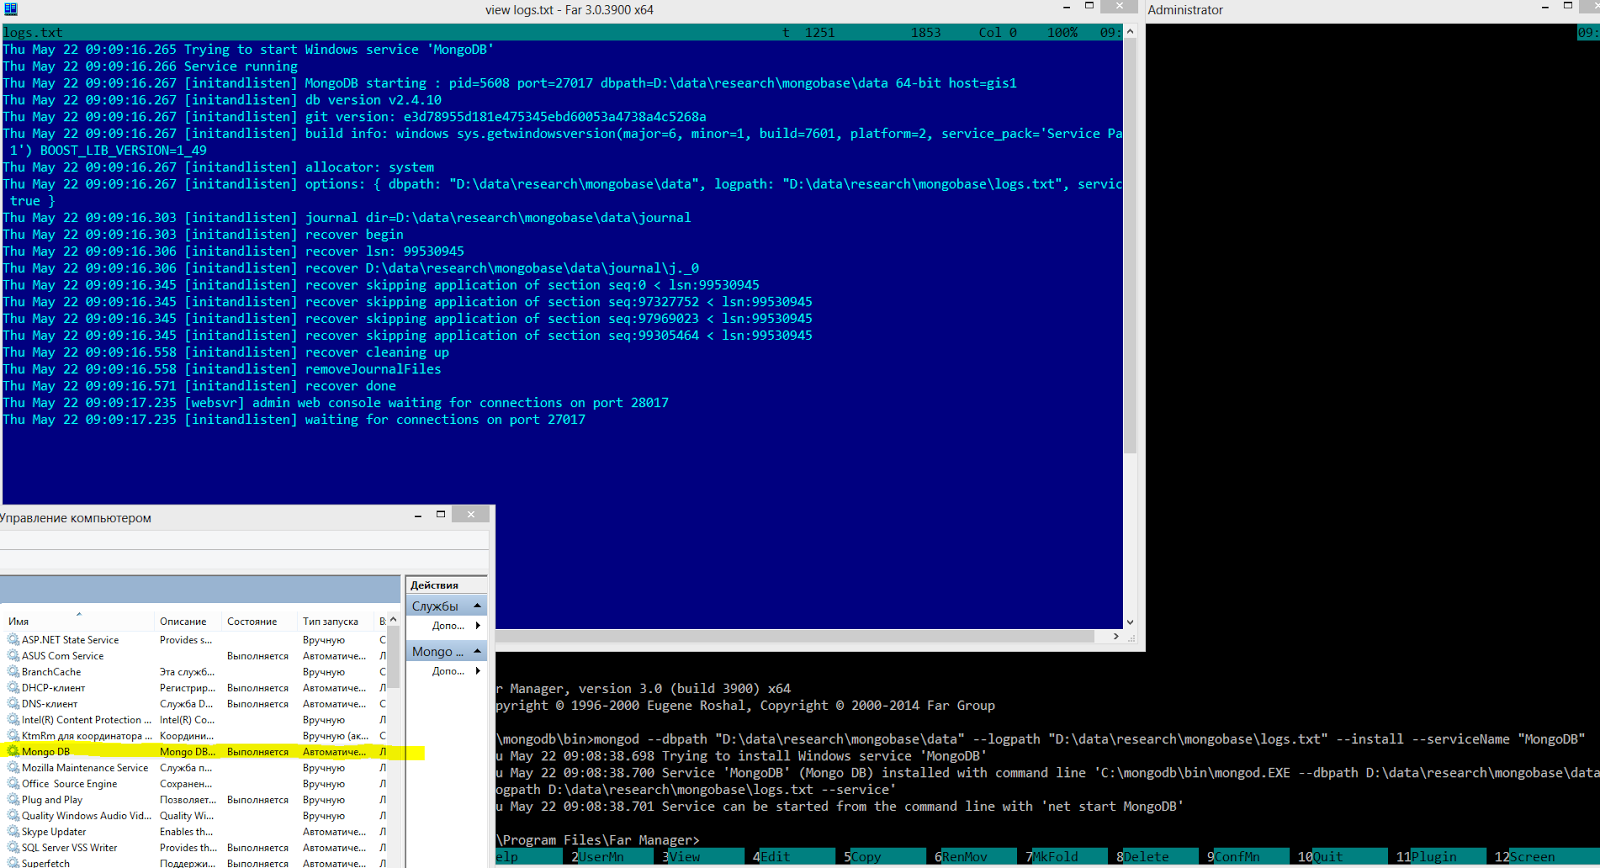Sort services by the Имя column
Image resolution: width=1600 pixels, height=868 pixels.
pos(77,621)
